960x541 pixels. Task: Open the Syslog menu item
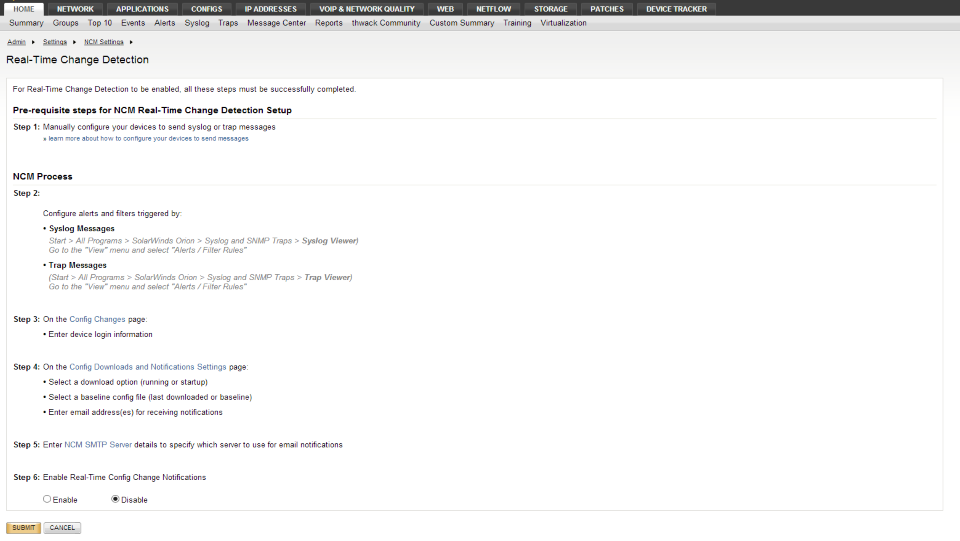197,23
